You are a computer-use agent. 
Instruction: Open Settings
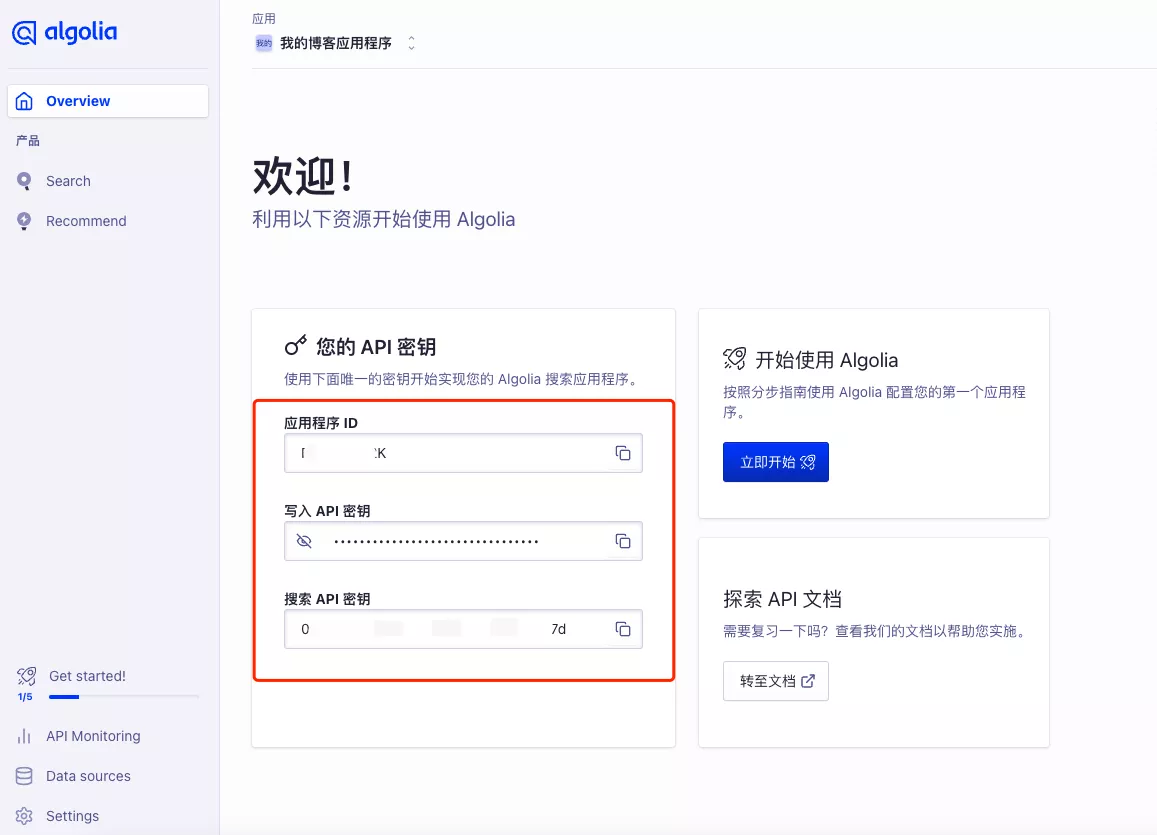point(72,816)
